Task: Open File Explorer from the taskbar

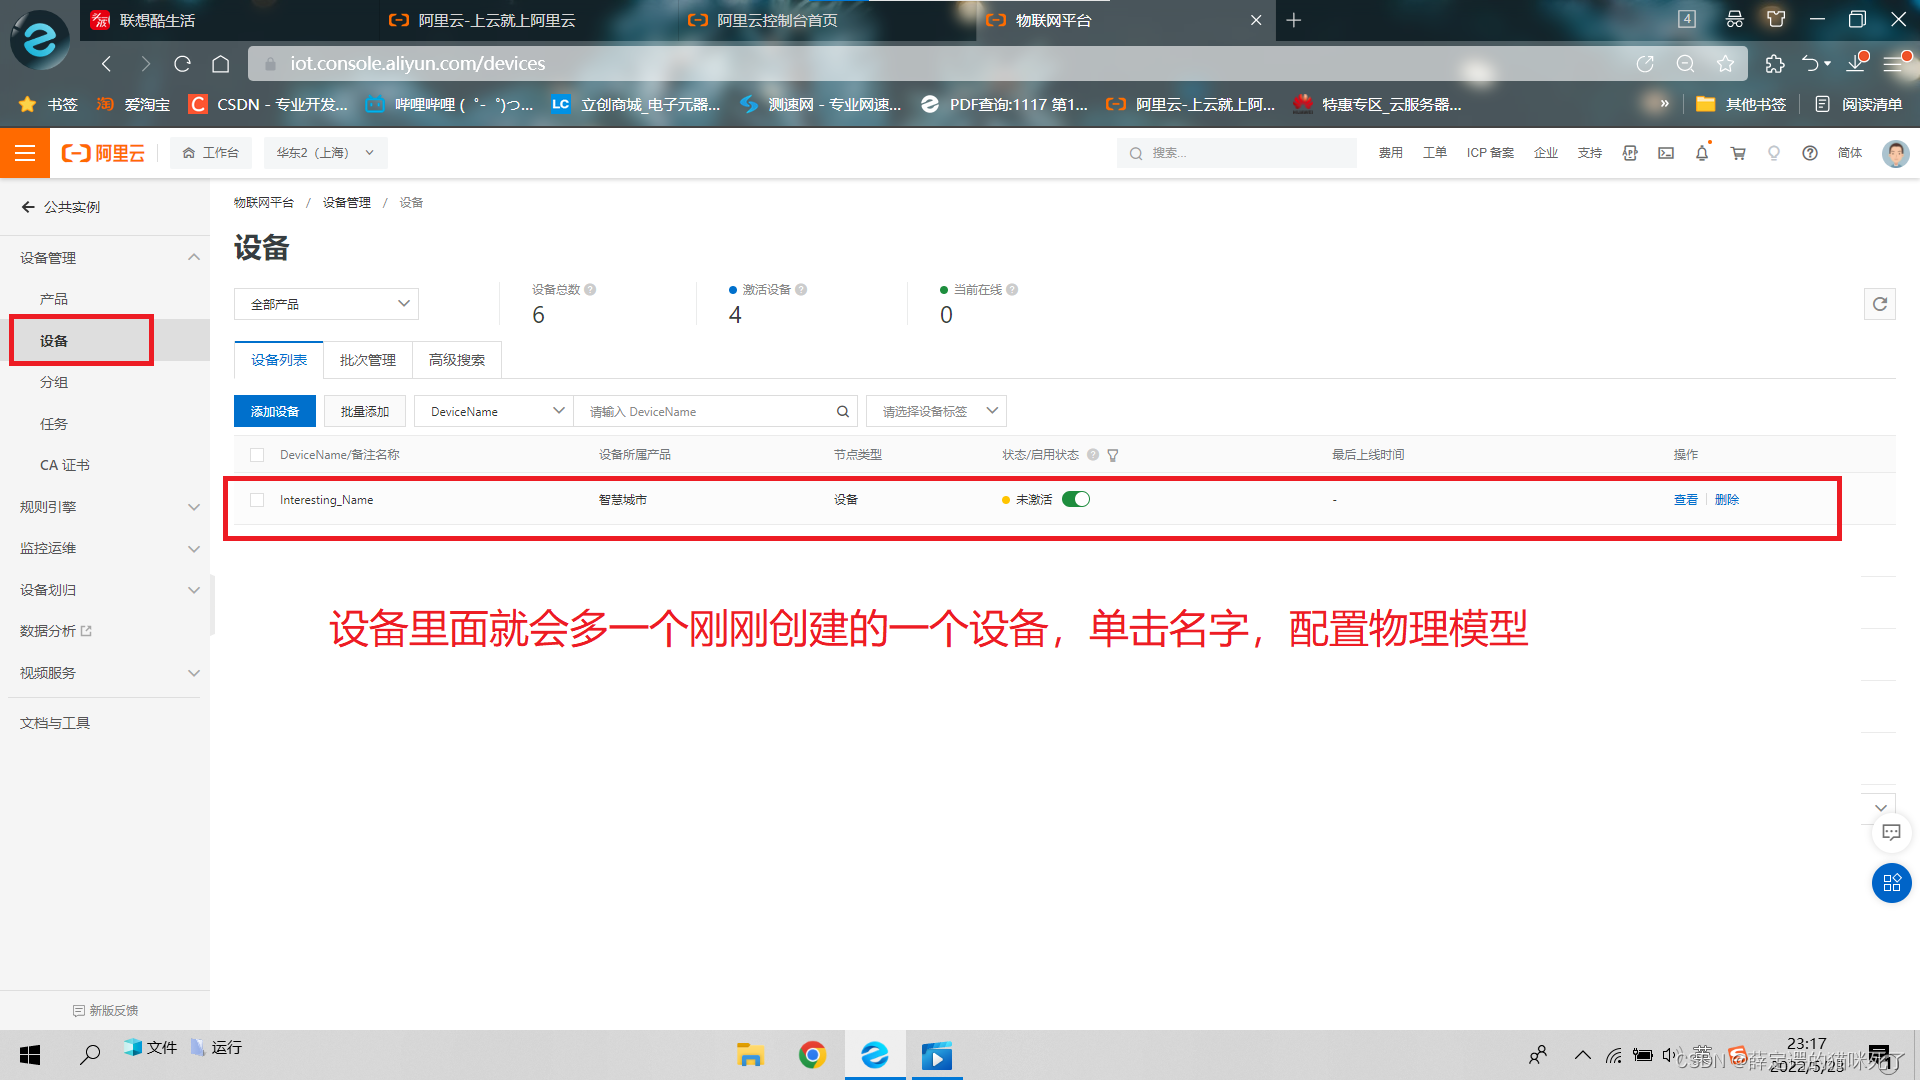Action: pyautogui.click(x=750, y=1055)
